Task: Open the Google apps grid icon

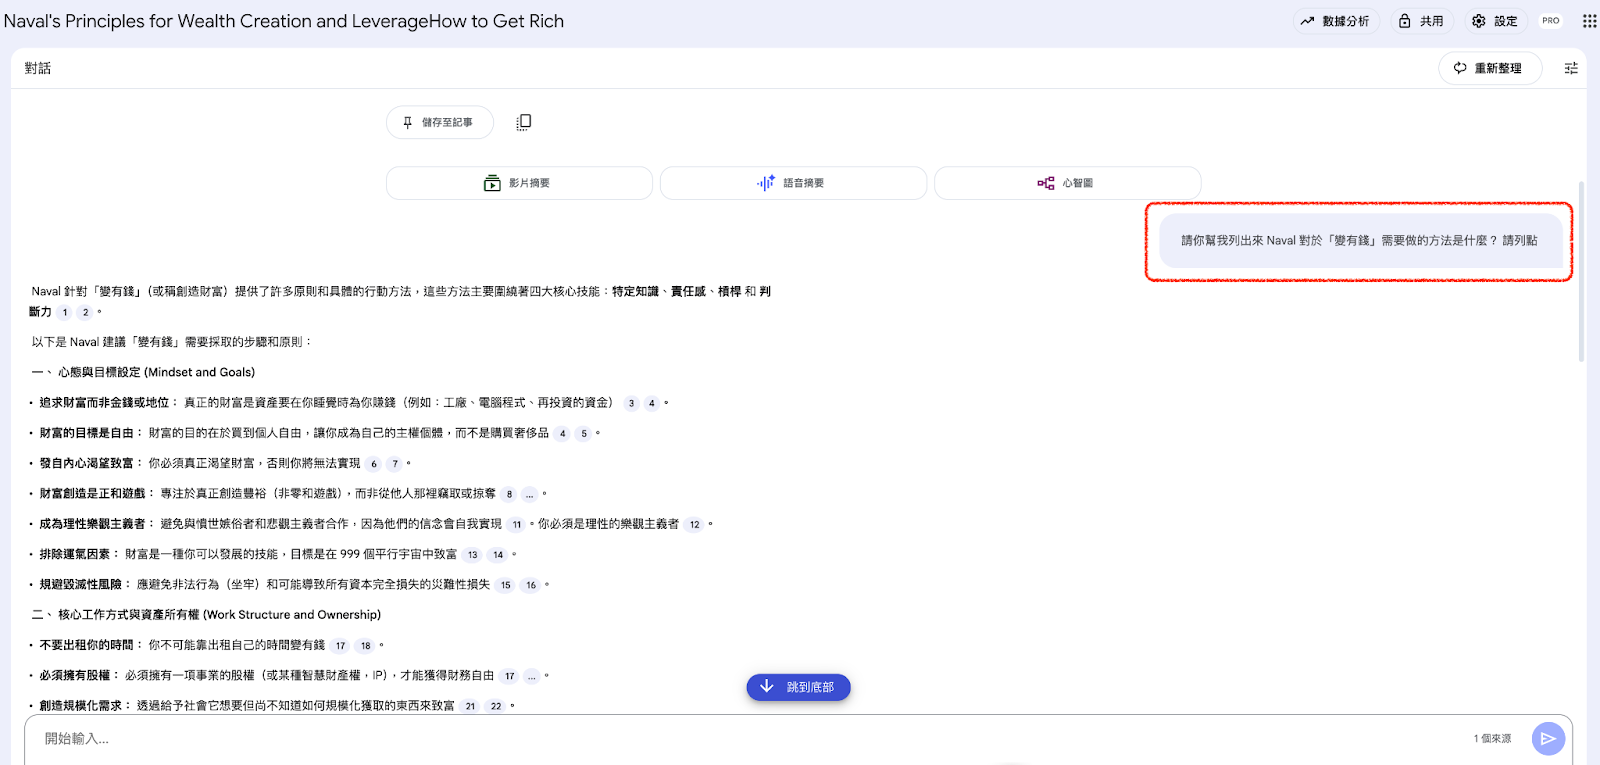Action: (1589, 21)
